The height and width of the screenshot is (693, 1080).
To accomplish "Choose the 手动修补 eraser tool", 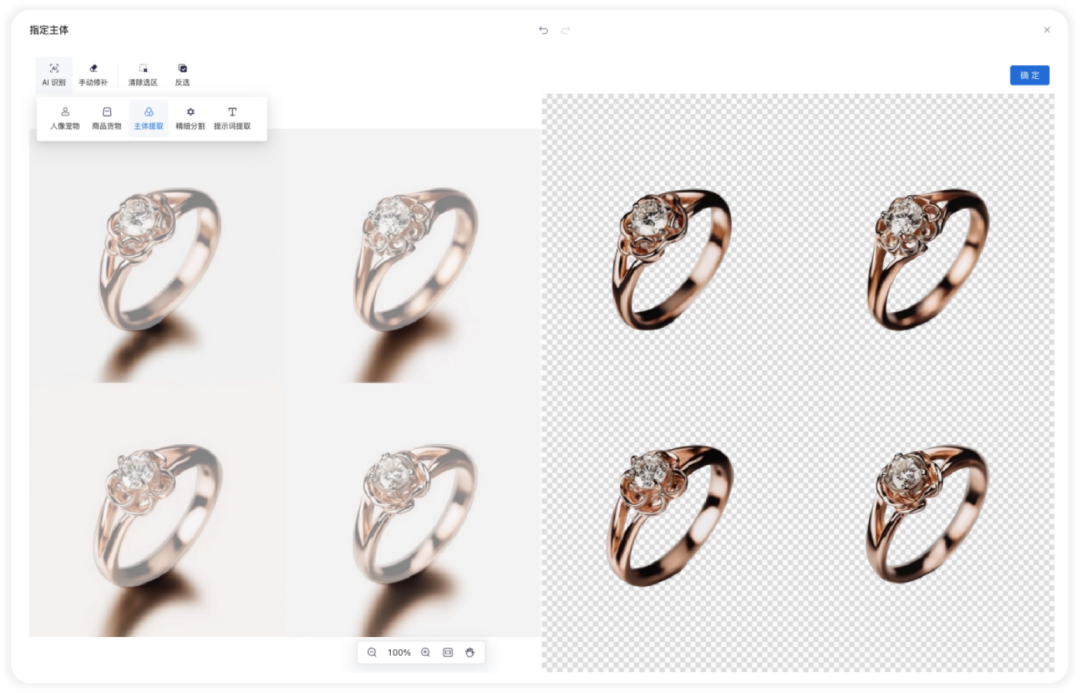I will pyautogui.click(x=93, y=74).
